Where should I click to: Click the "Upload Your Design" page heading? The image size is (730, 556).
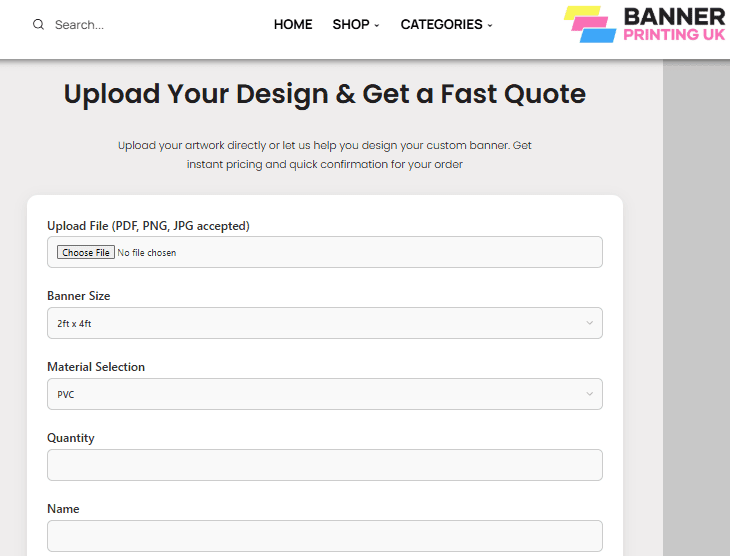click(324, 94)
